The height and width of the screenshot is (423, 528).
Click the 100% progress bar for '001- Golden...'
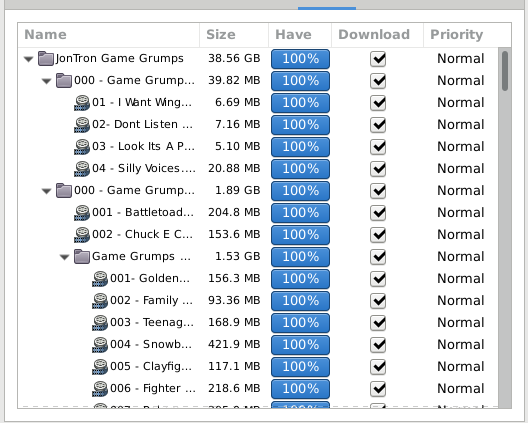300,279
